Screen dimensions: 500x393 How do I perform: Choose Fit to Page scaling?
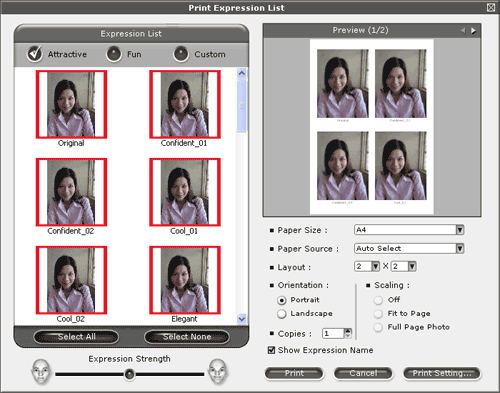click(378, 314)
